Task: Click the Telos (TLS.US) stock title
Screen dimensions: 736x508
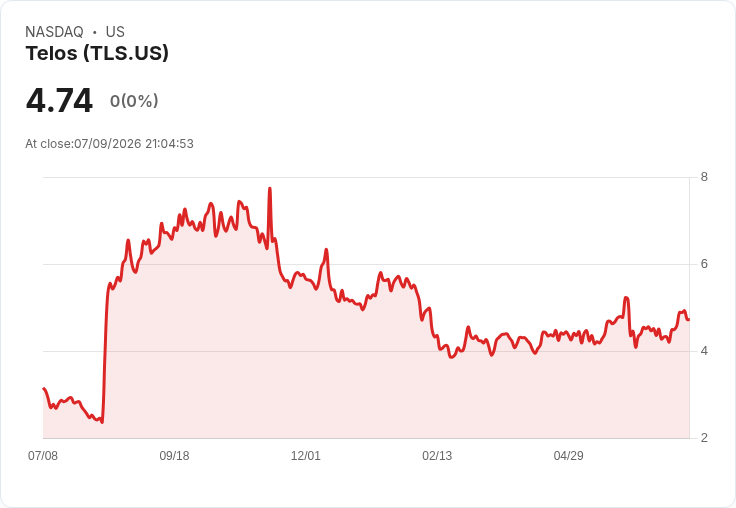Action: [97, 53]
